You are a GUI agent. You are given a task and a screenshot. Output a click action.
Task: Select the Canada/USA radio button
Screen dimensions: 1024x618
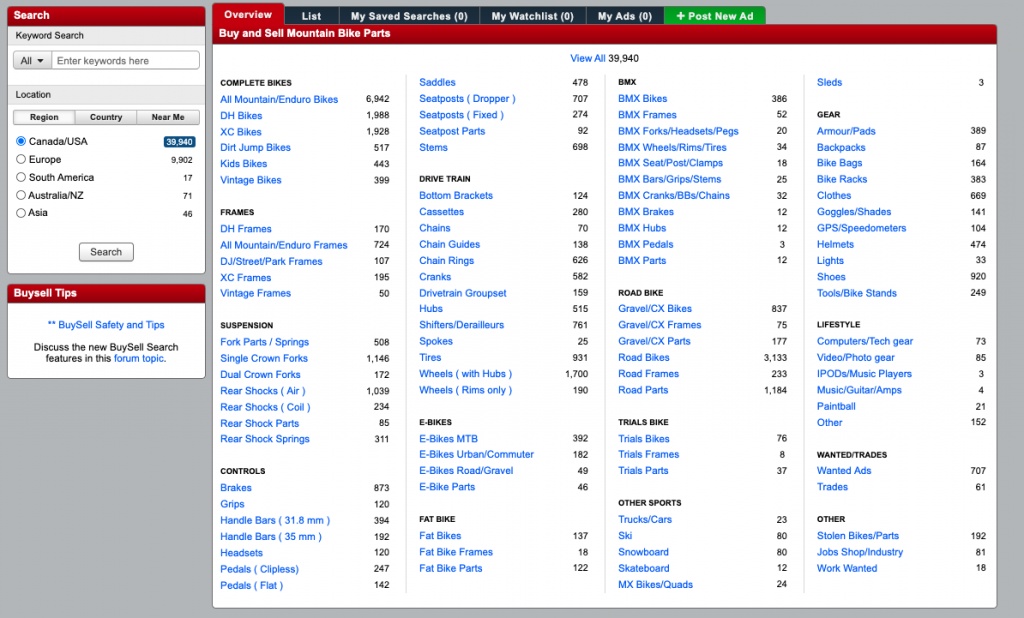pos(21,142)
